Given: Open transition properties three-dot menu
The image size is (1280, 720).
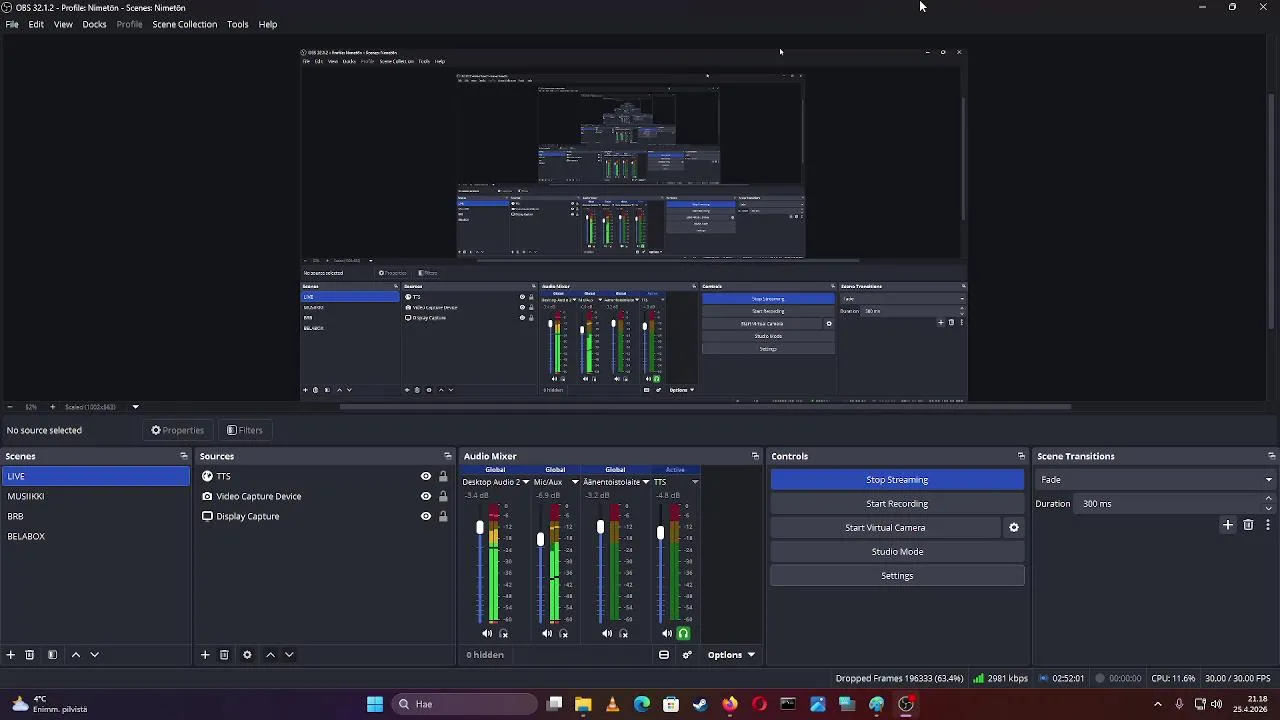Looking at the screenshot, I should click(1268, 525).
